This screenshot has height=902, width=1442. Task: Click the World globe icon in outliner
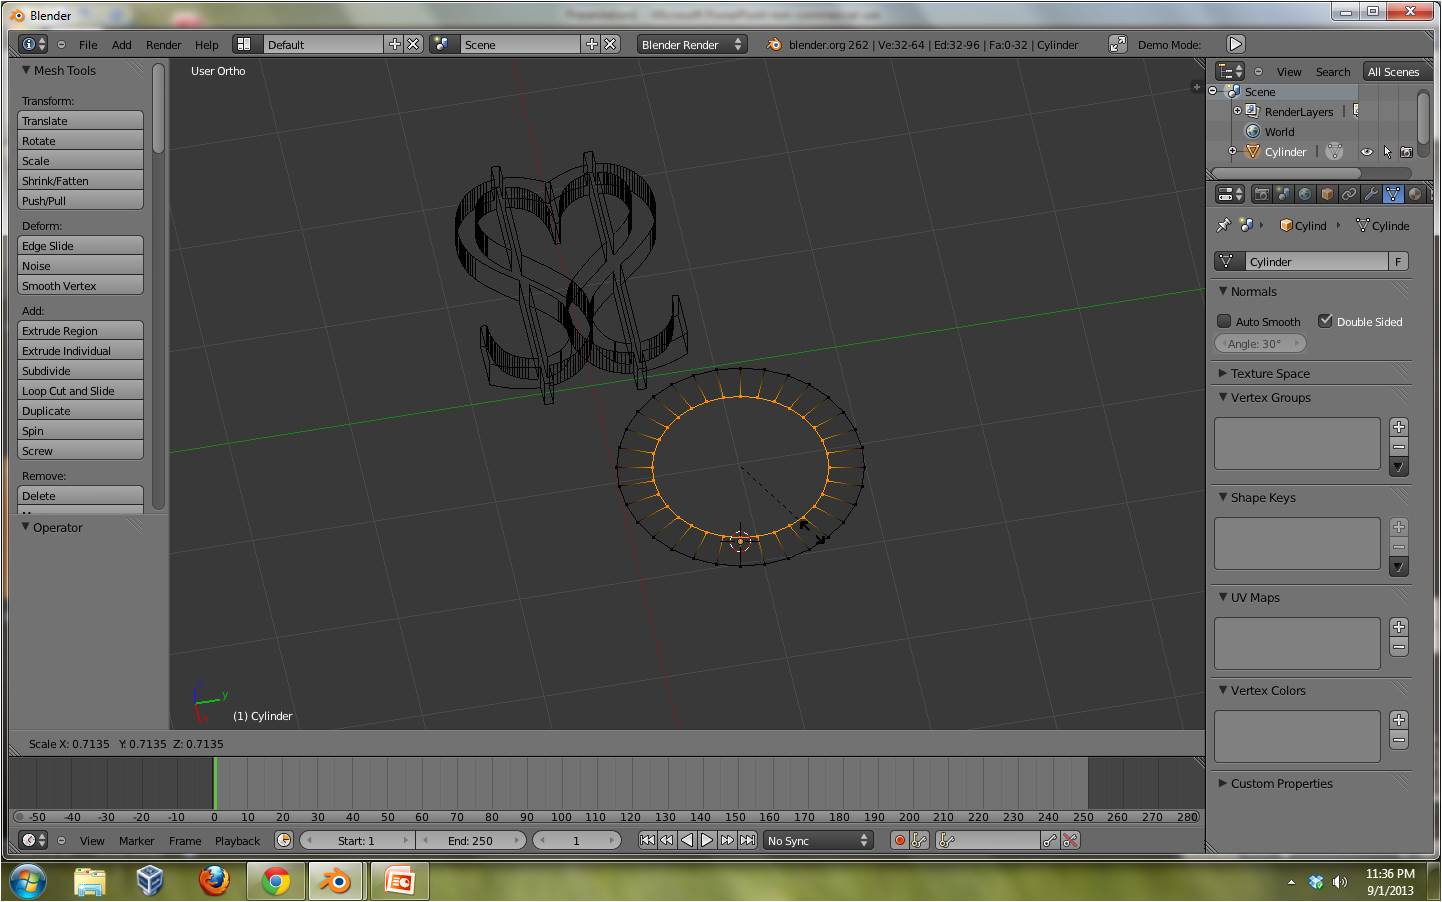(1252, 132)
